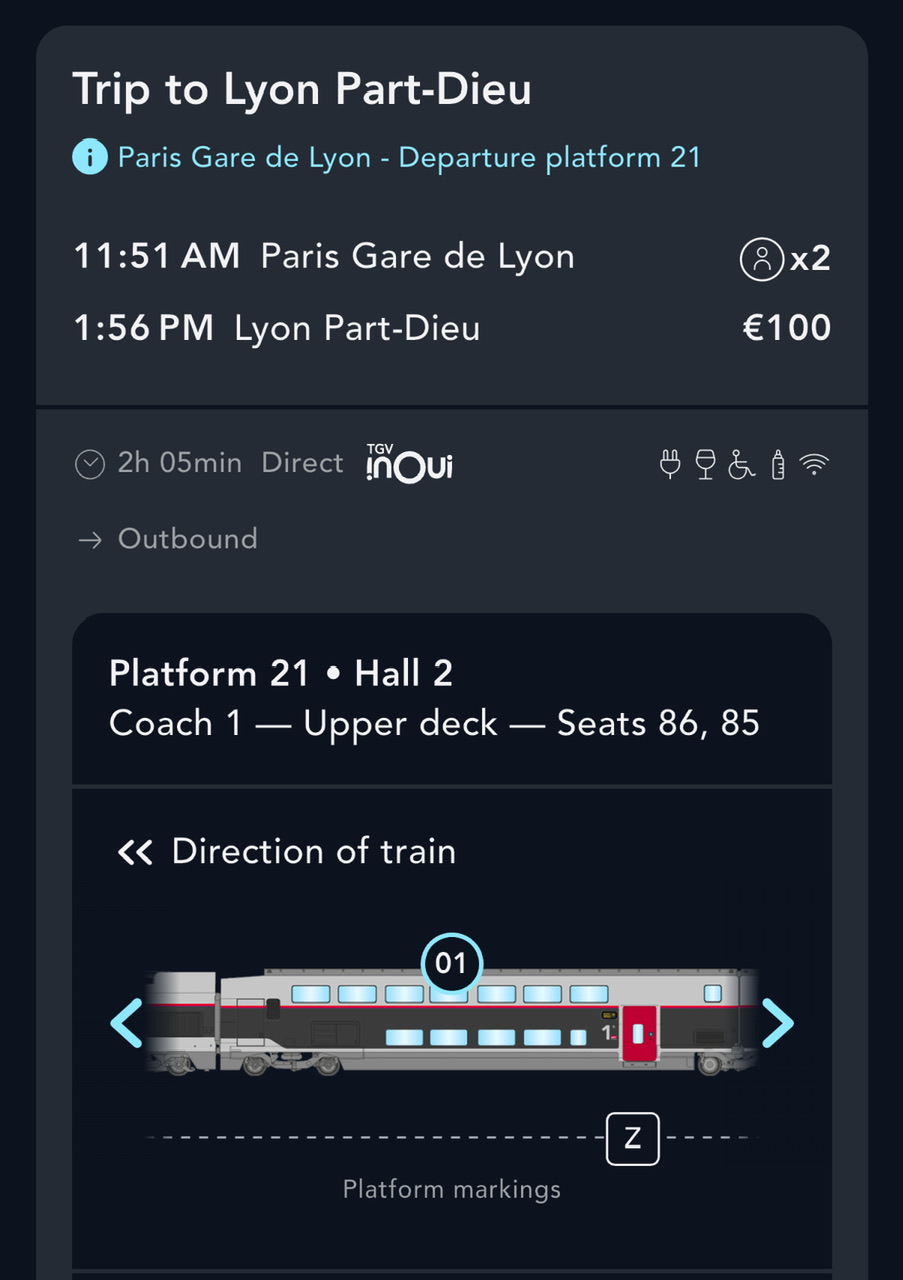The width and height of the screenshot is (903, 1280).
Task: Tap the Trip to Lyon Part-Dieu title
Action: (302, 89)
